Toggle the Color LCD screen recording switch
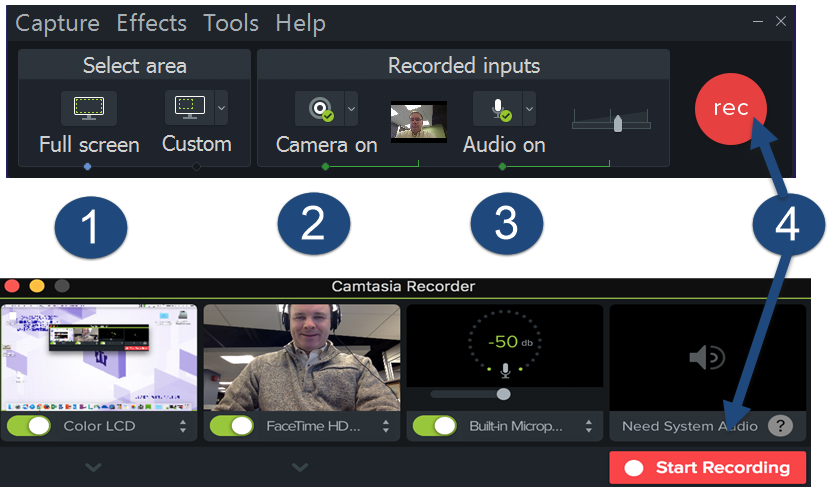The image size is (830, 487). point(29,426)
